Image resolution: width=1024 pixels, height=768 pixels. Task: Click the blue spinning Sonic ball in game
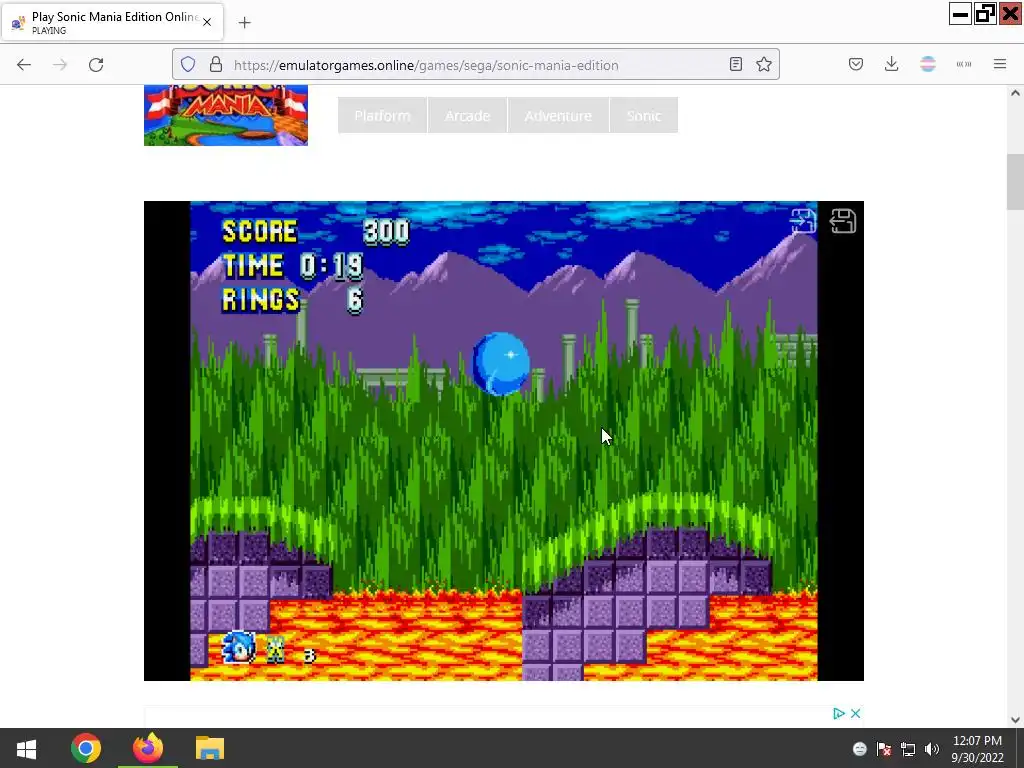coord(501,363)
